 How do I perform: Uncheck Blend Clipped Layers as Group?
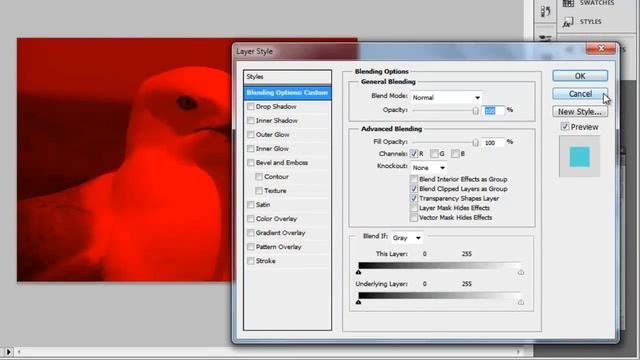(x=413, y=189)
